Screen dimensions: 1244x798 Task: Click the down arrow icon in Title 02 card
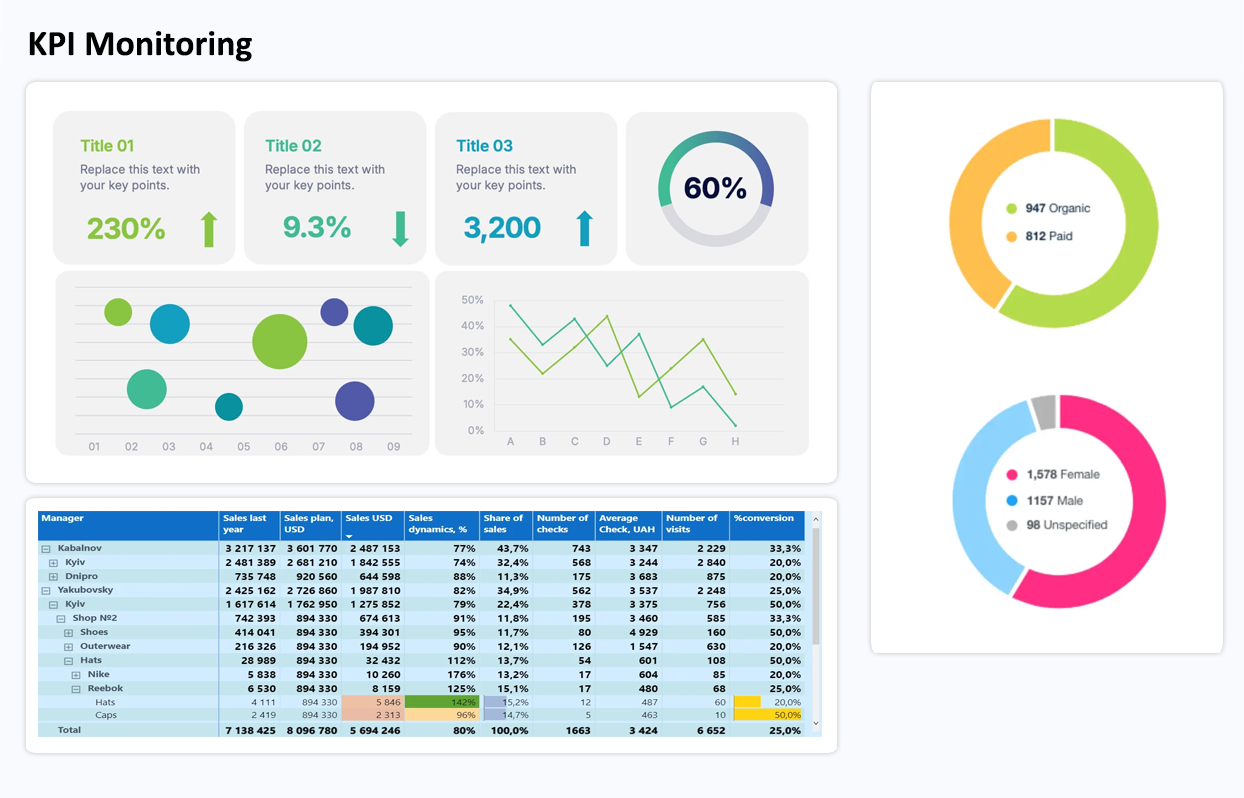(400, 229)
